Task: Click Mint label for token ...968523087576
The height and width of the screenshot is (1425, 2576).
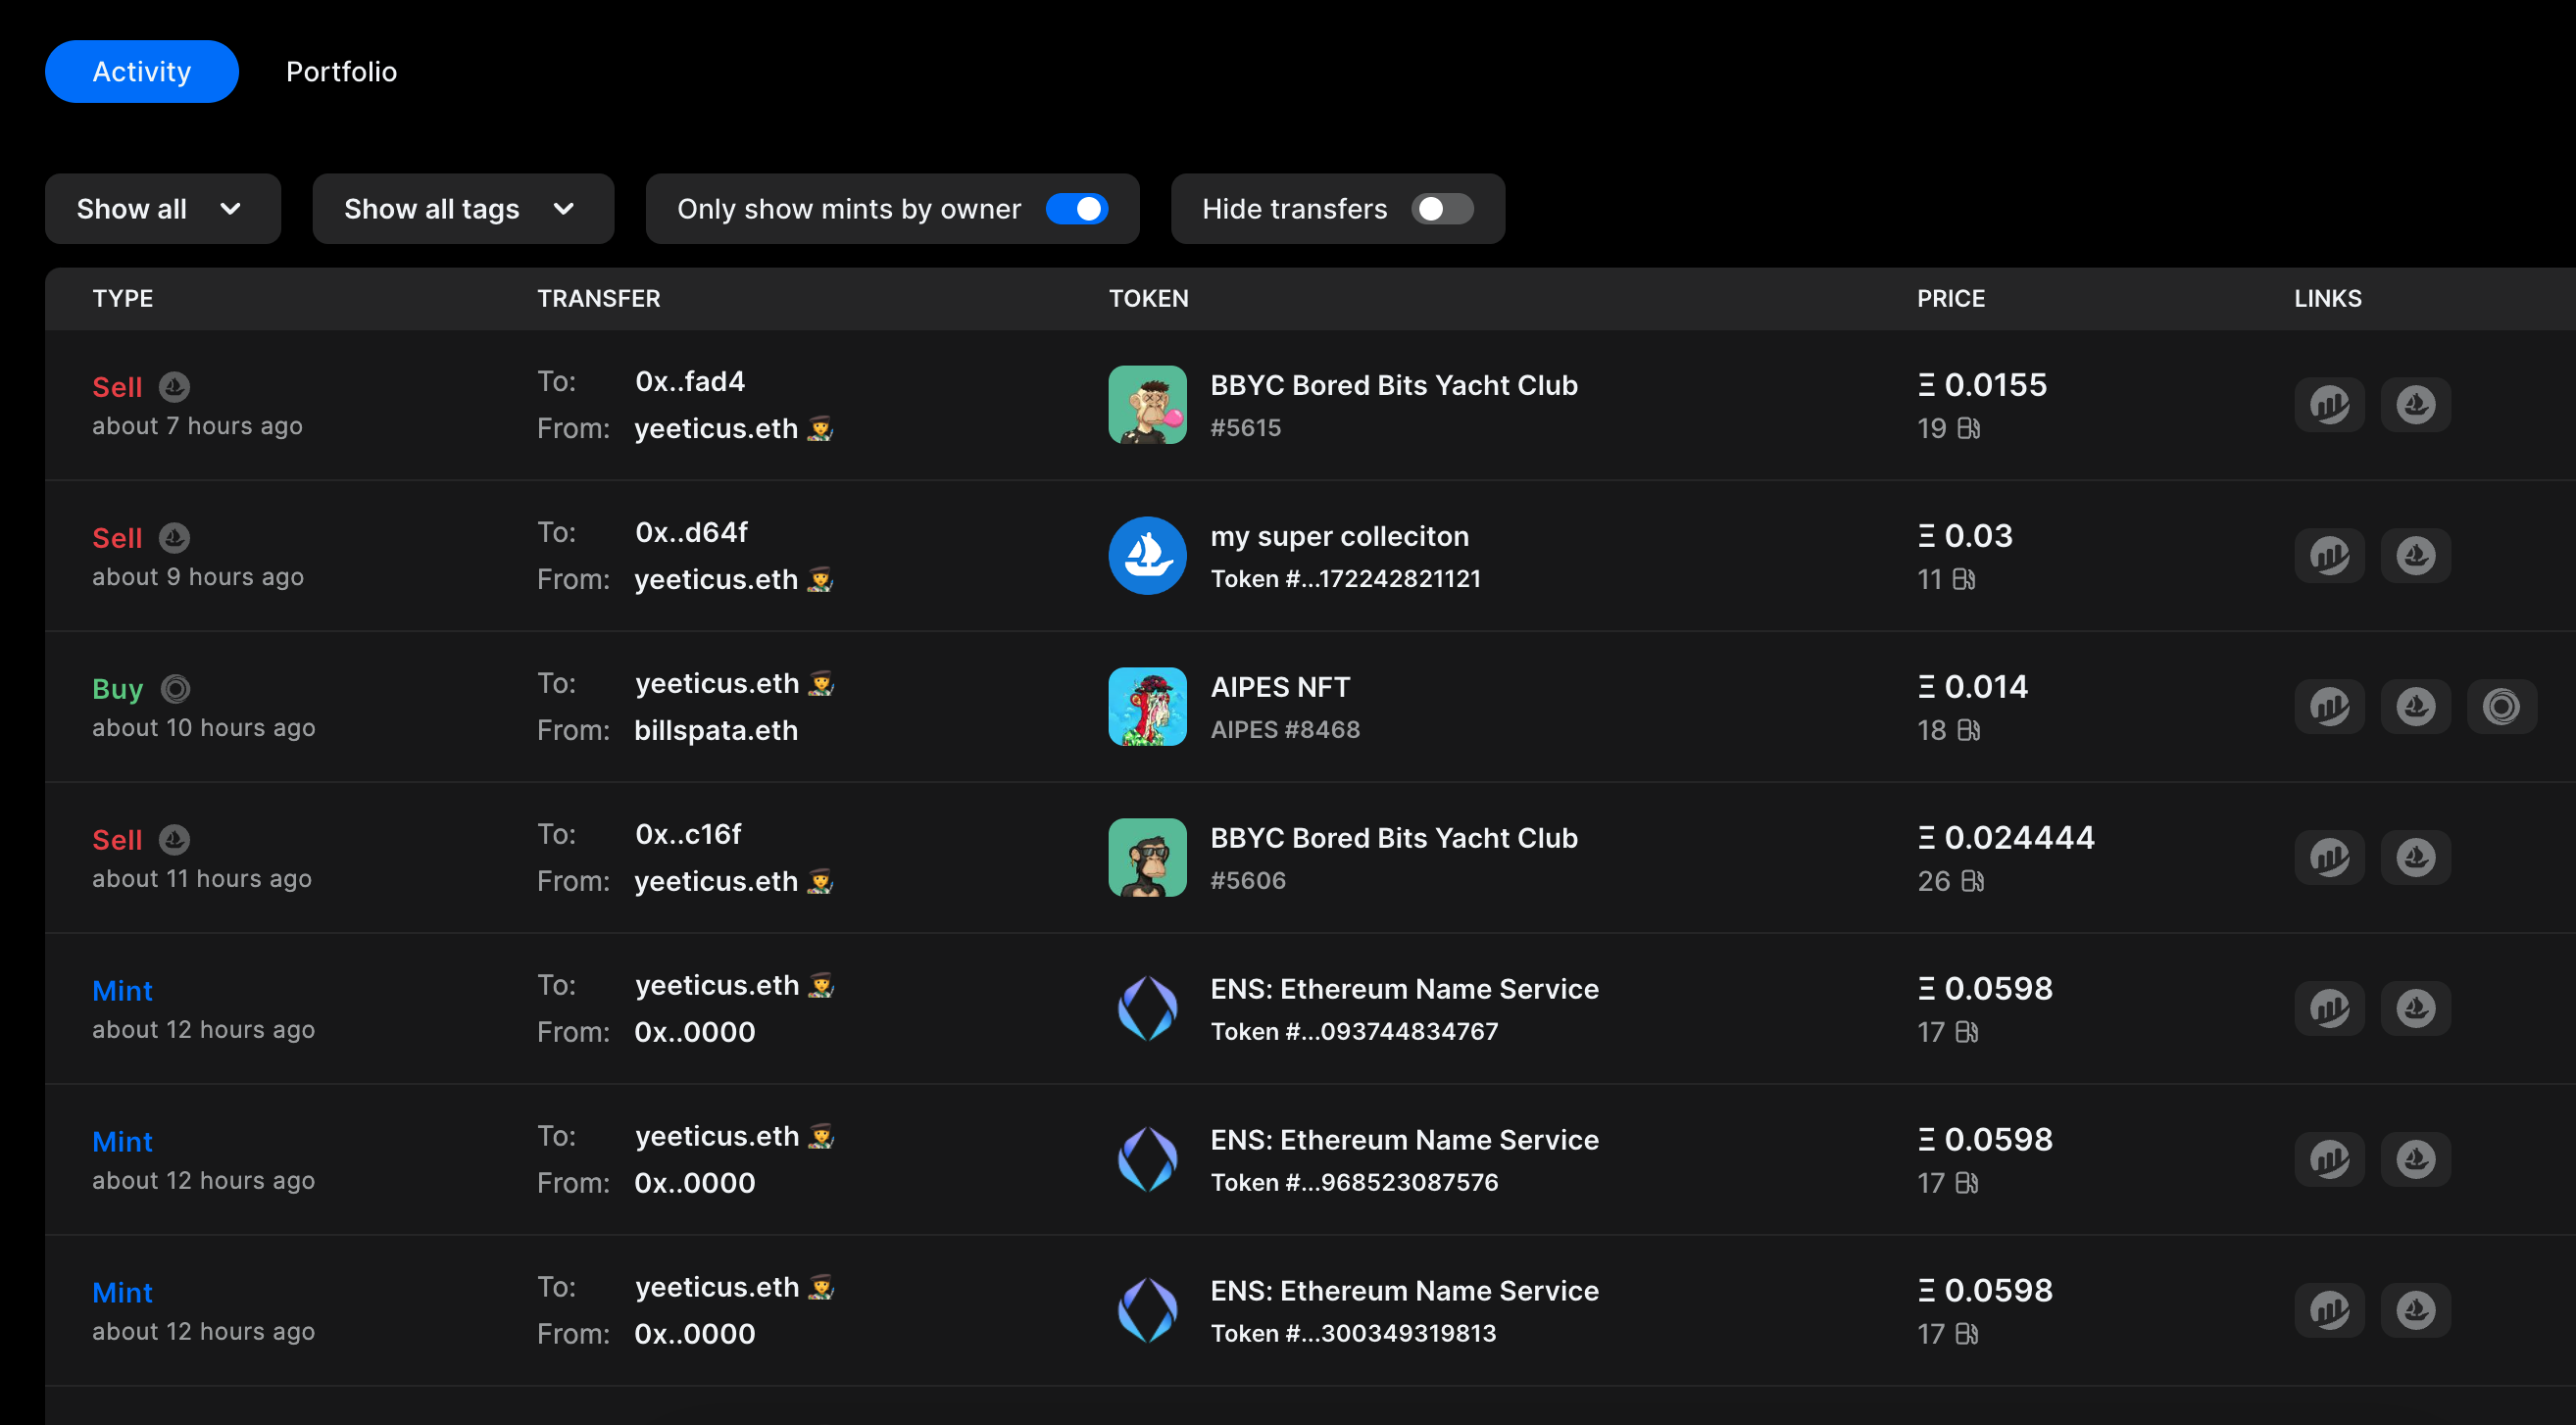Action: click(122, 1142)
